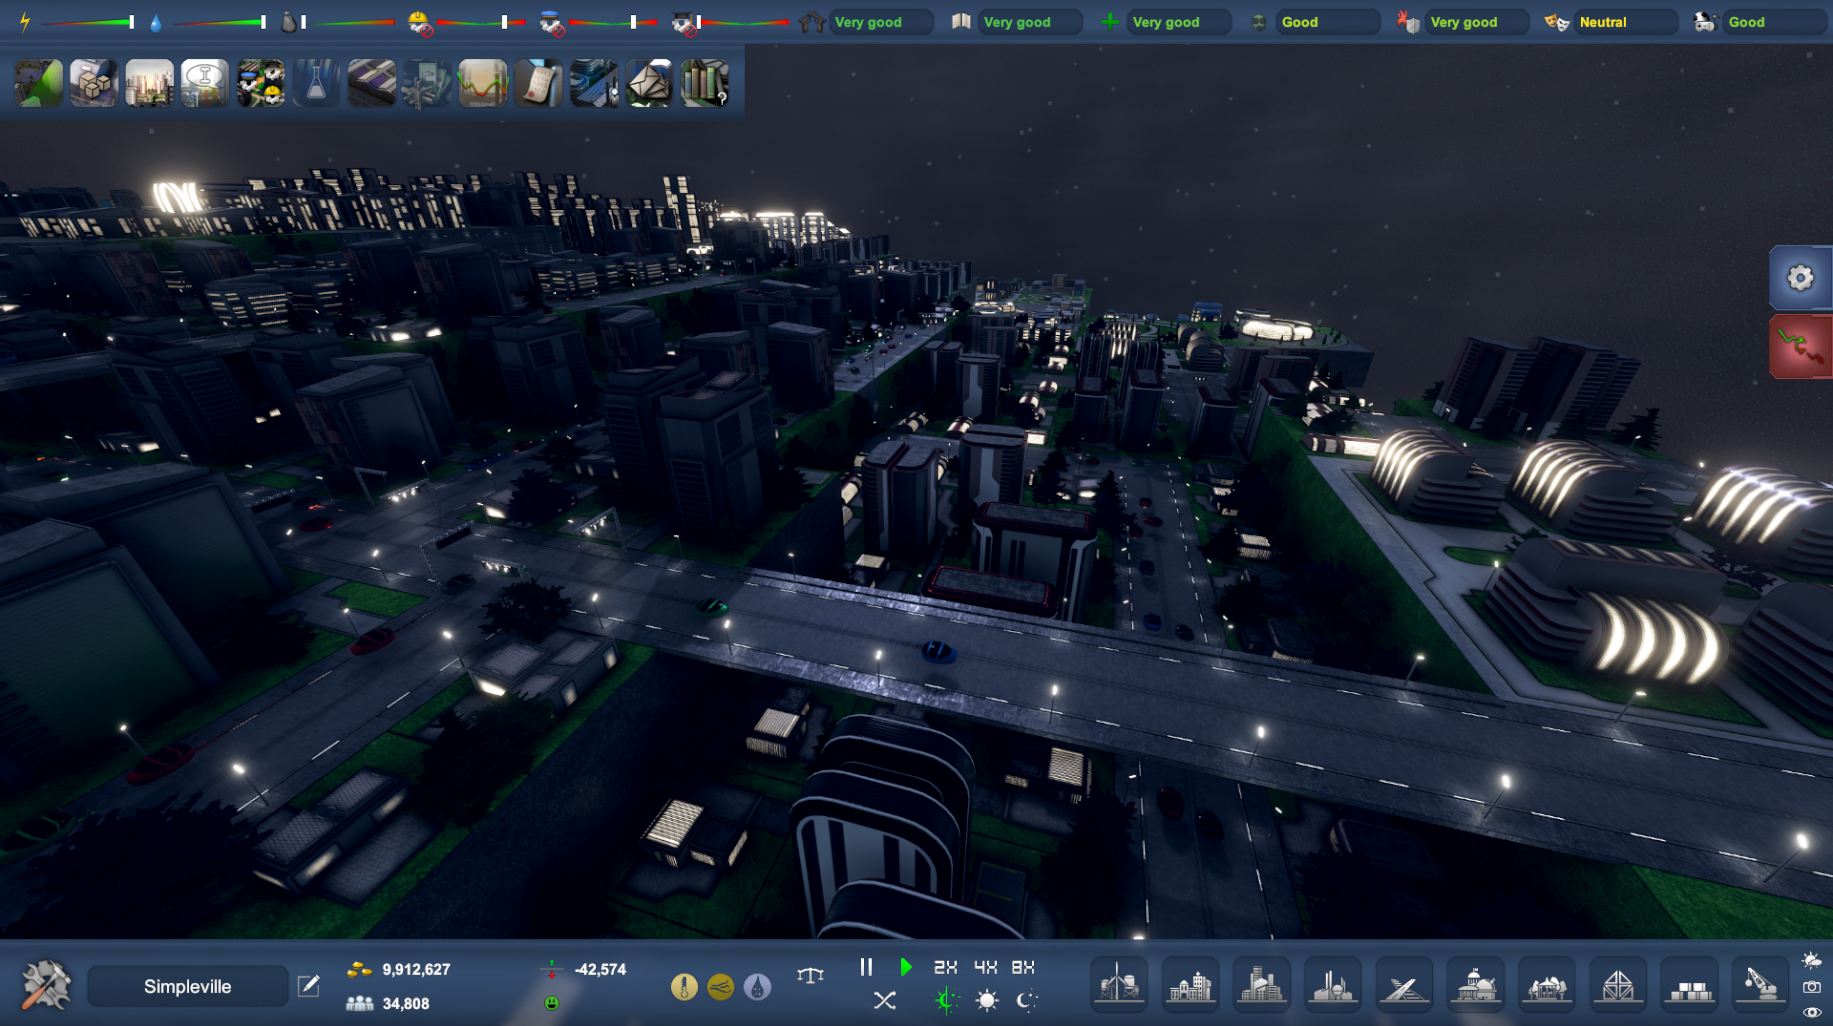
Task: Open the city skyline overview icon
Action: coord(149,83)
